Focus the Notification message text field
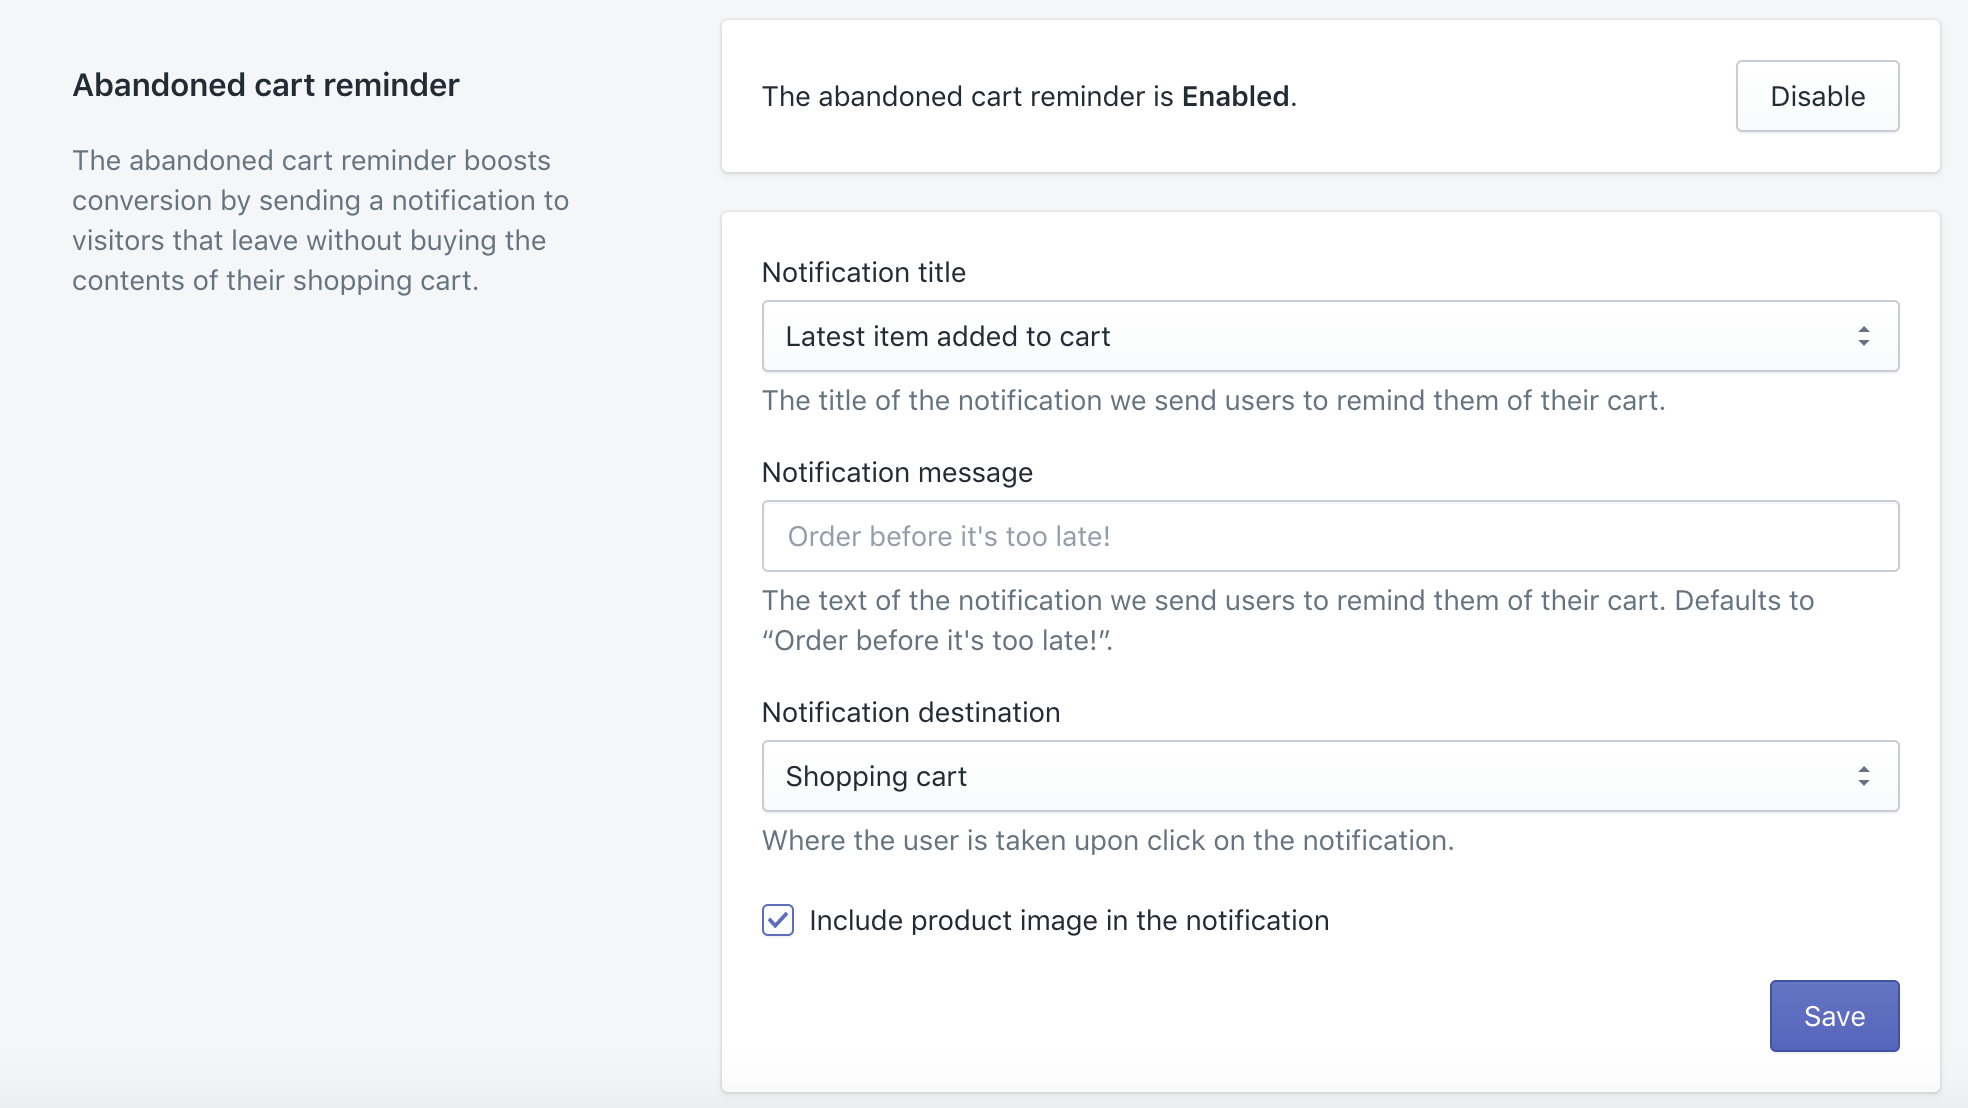The image size is (1968, 1108). (x=1330, y=536)
